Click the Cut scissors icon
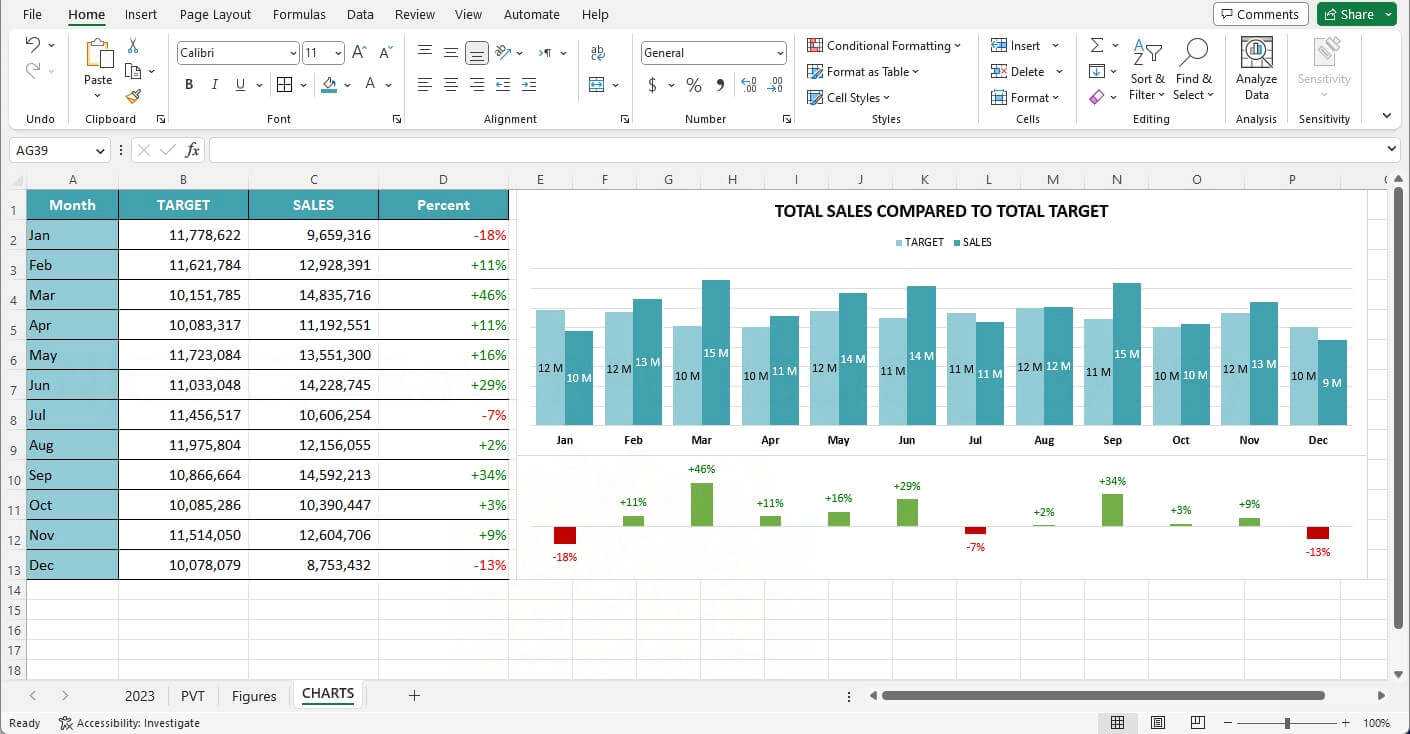1410x734 pixels. pyautogui.click(x=133, y=46)
